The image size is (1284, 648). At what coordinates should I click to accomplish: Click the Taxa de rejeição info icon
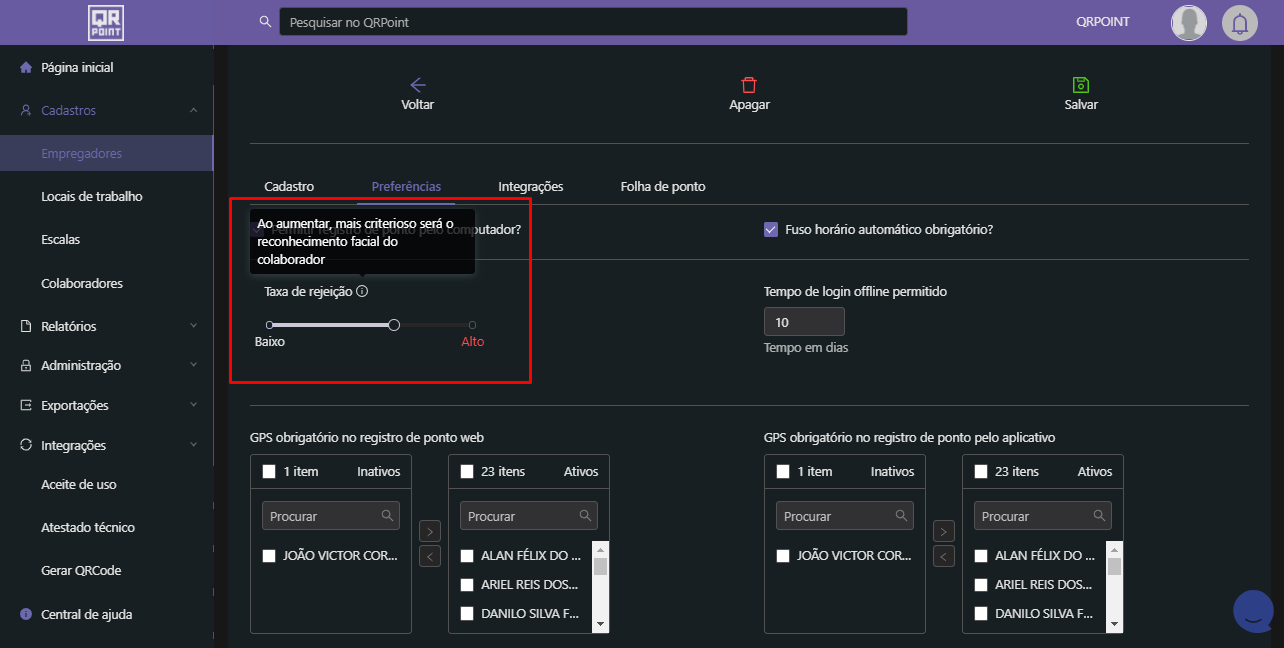click(x=362, y=292)
